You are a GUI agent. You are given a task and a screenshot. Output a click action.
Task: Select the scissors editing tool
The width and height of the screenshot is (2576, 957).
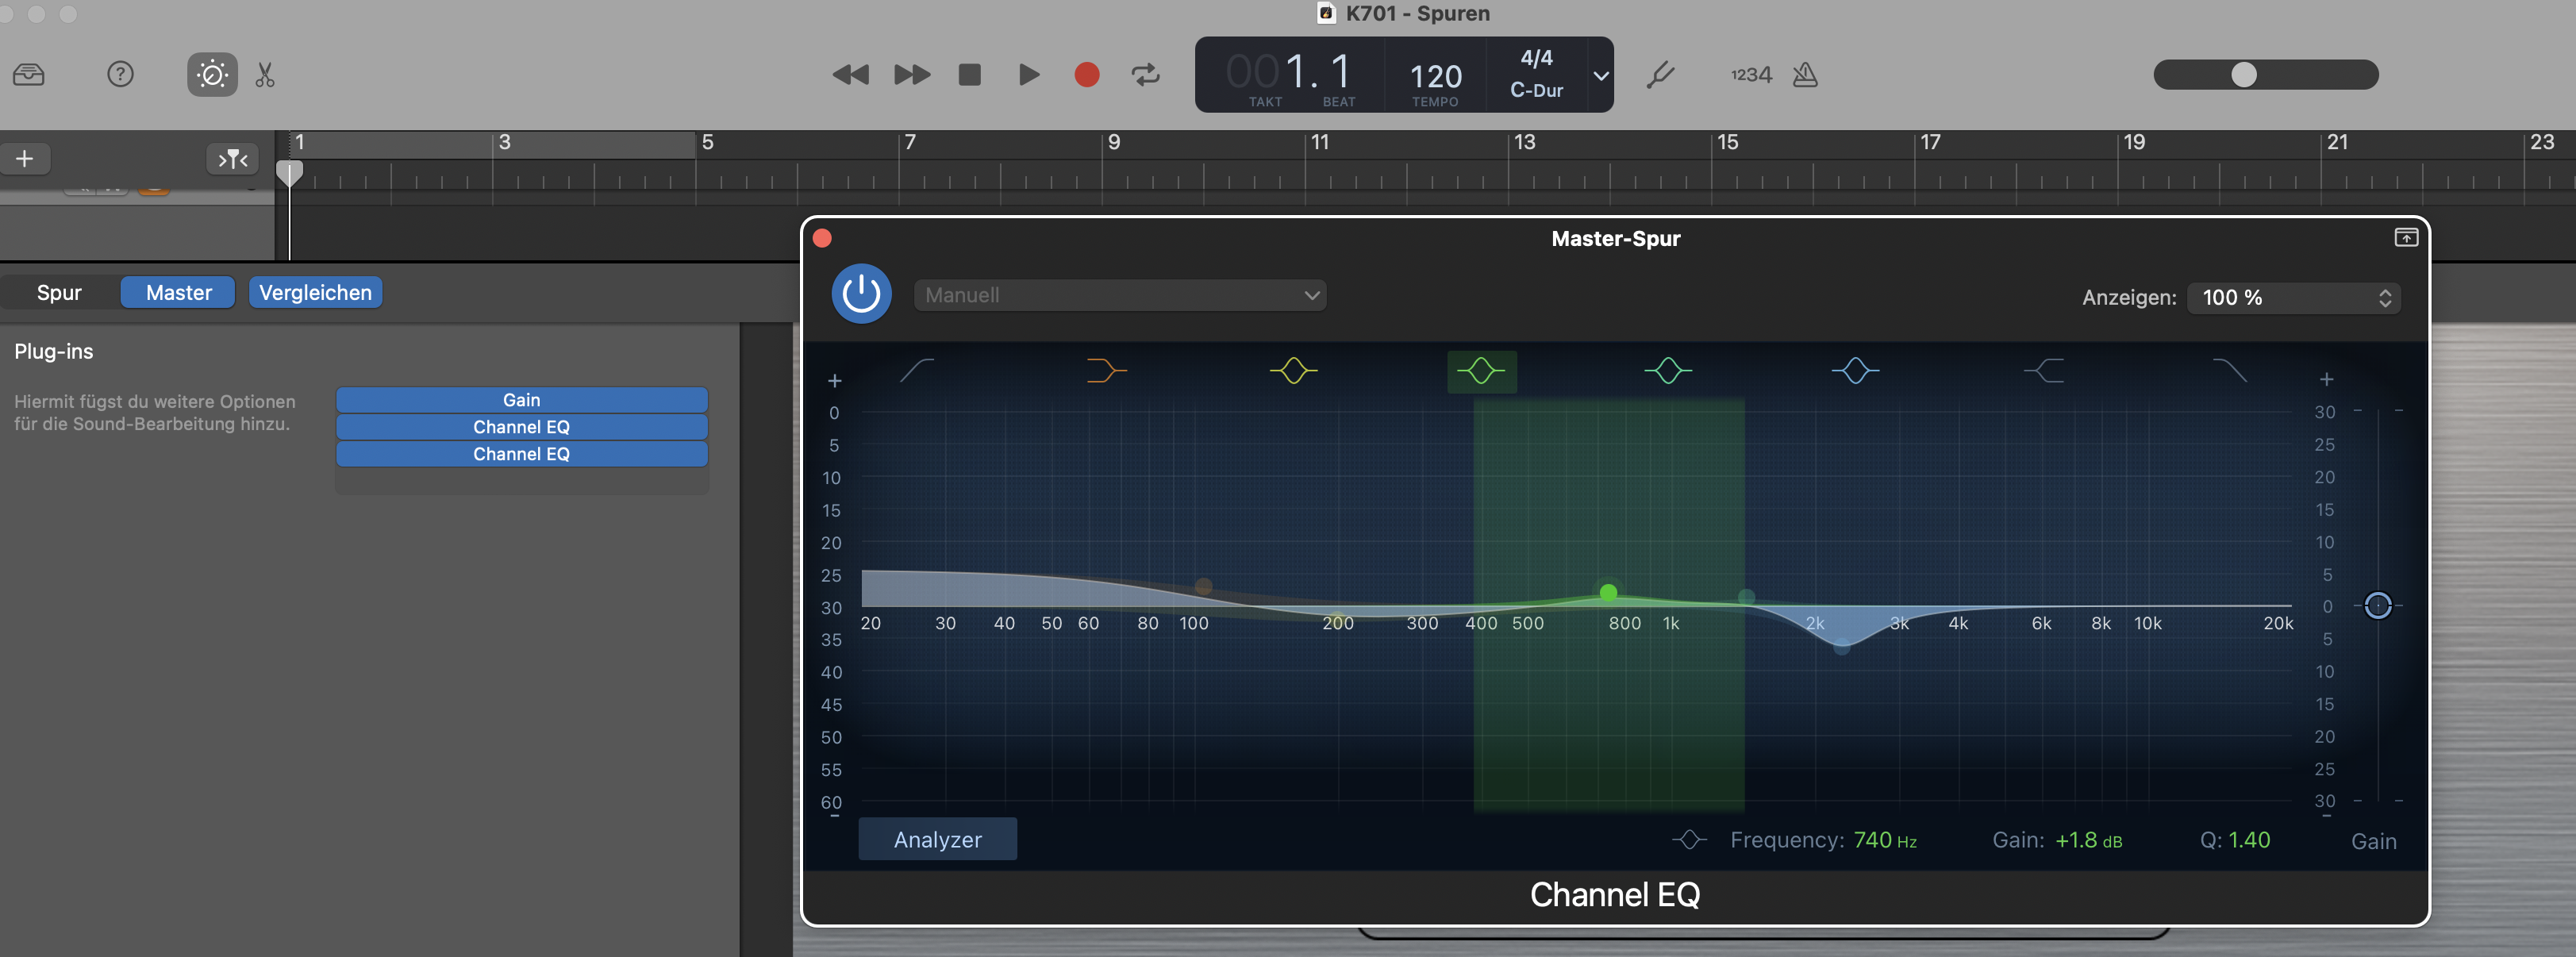pyautogui.click(x=265, y=74)
